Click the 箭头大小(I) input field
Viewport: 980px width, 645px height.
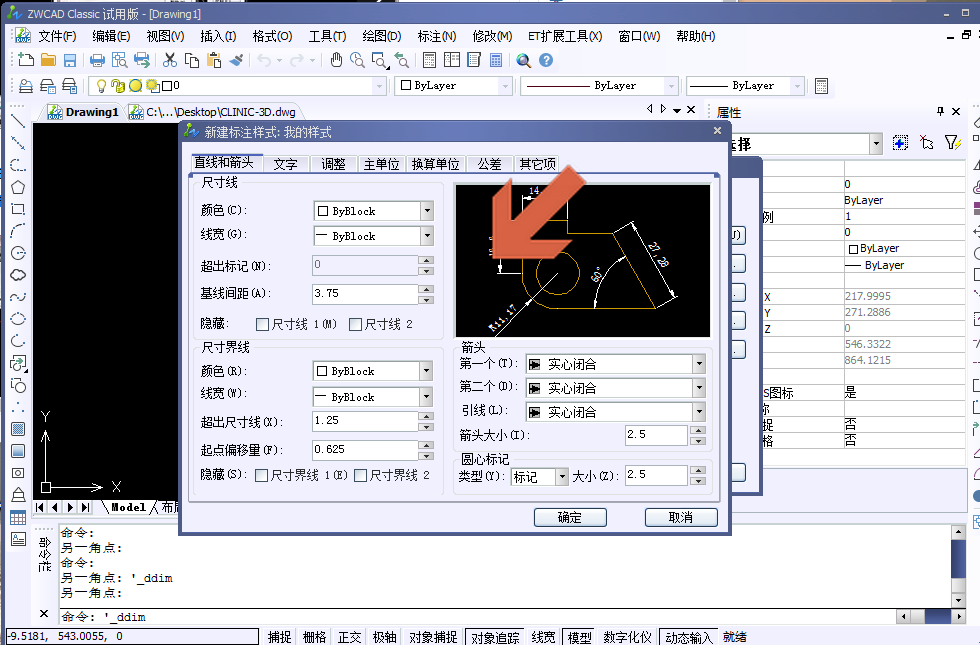coord(655,434)
